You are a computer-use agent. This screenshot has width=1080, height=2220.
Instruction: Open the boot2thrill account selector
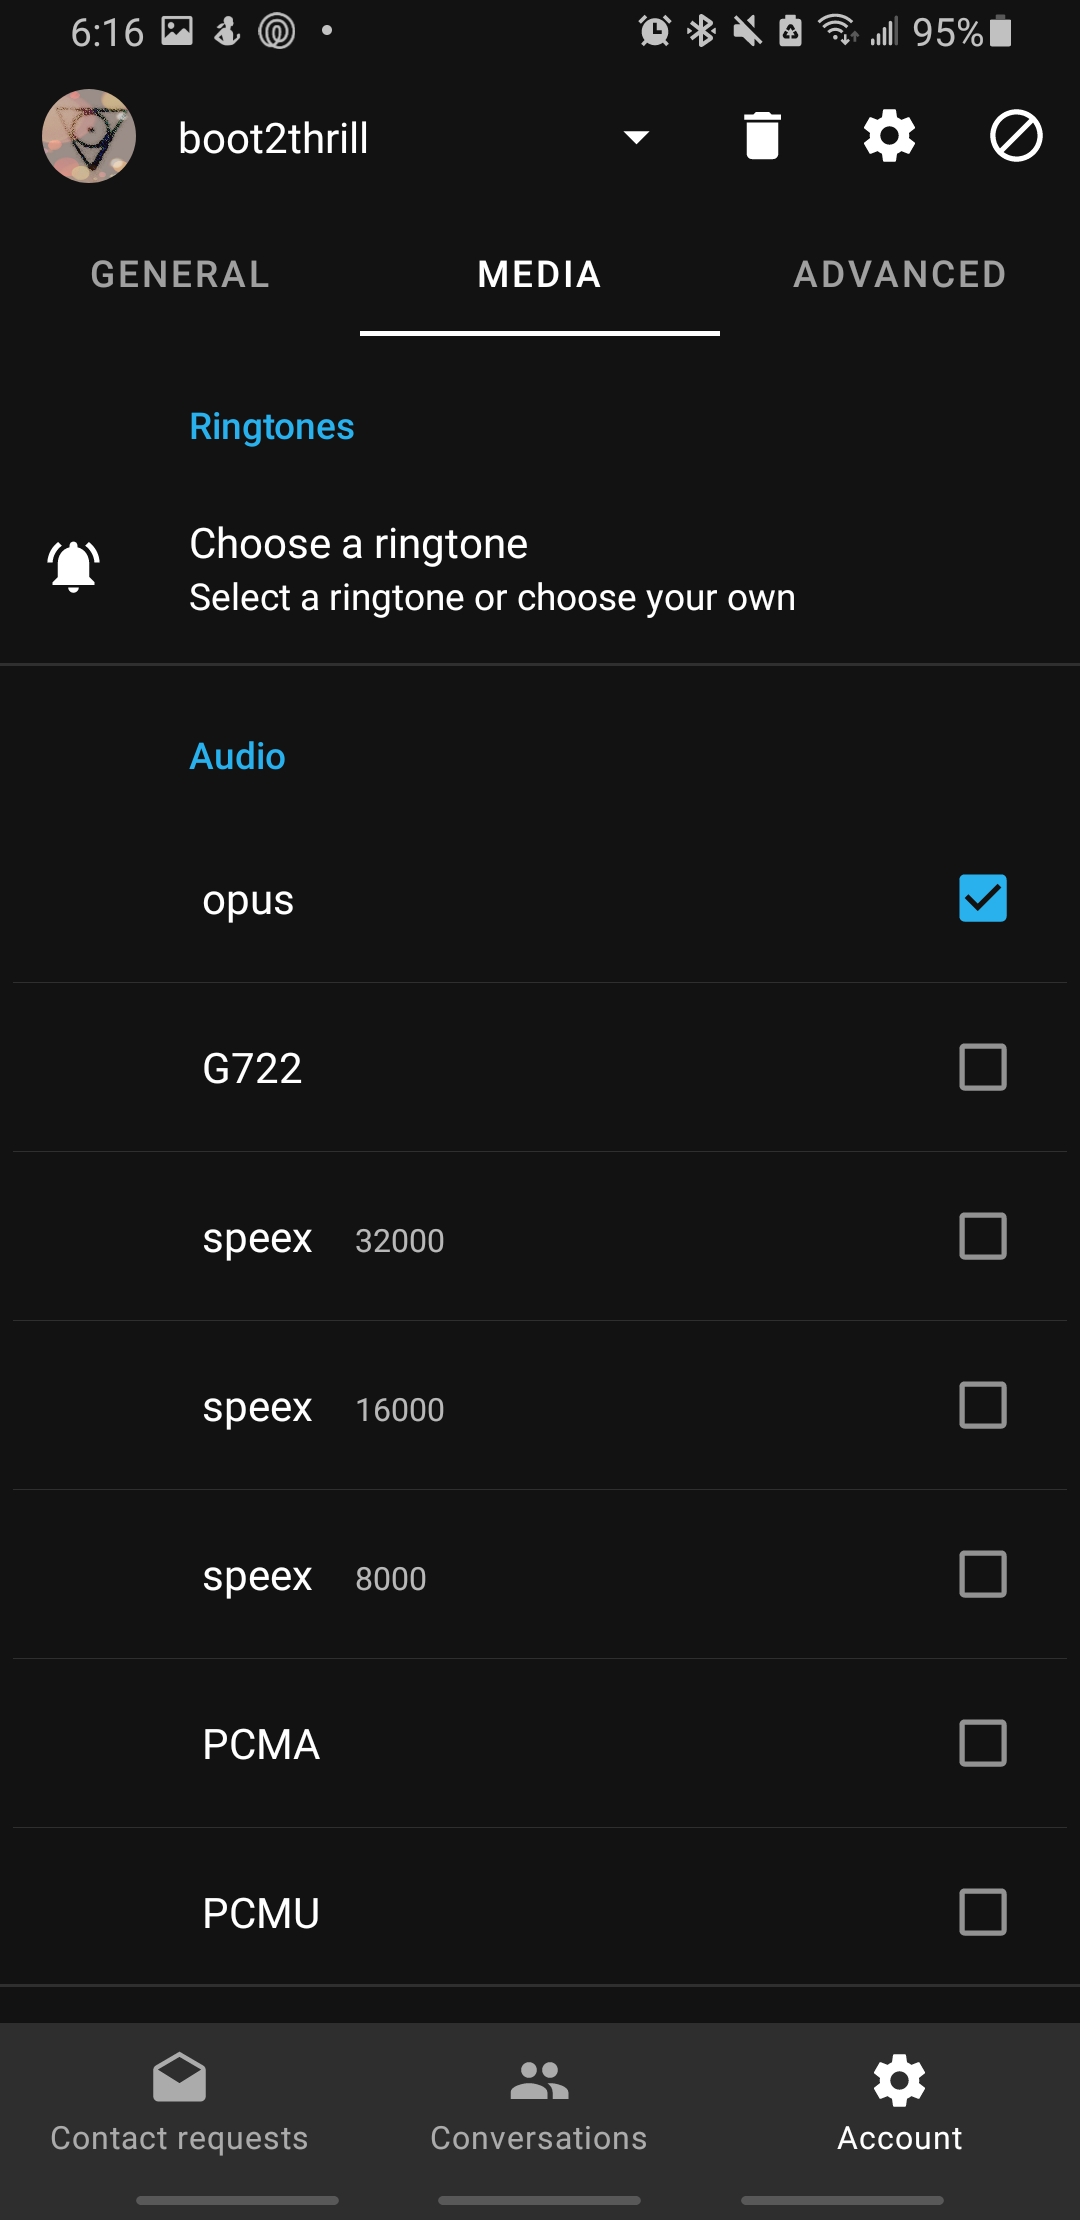(x=274, y=138)
